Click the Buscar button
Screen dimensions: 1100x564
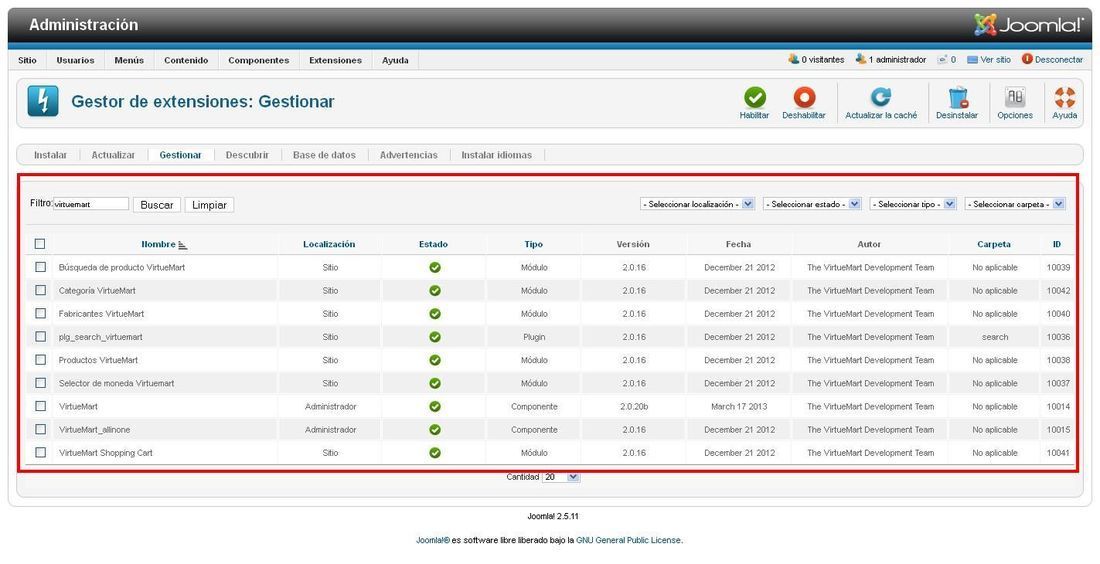click(157, 205)
